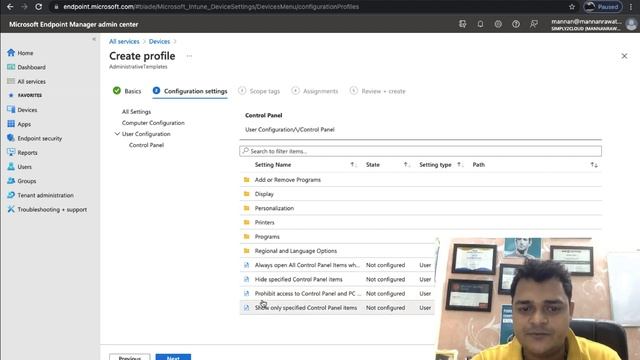640x360 pixels.
Task: Open the browser three-dot menu
Action: tap(631, 7)
